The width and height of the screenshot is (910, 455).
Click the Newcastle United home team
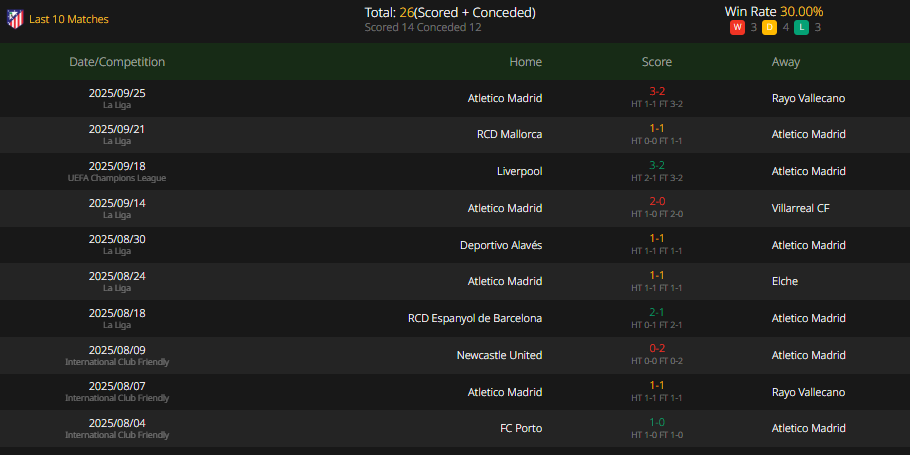[499, 355]
